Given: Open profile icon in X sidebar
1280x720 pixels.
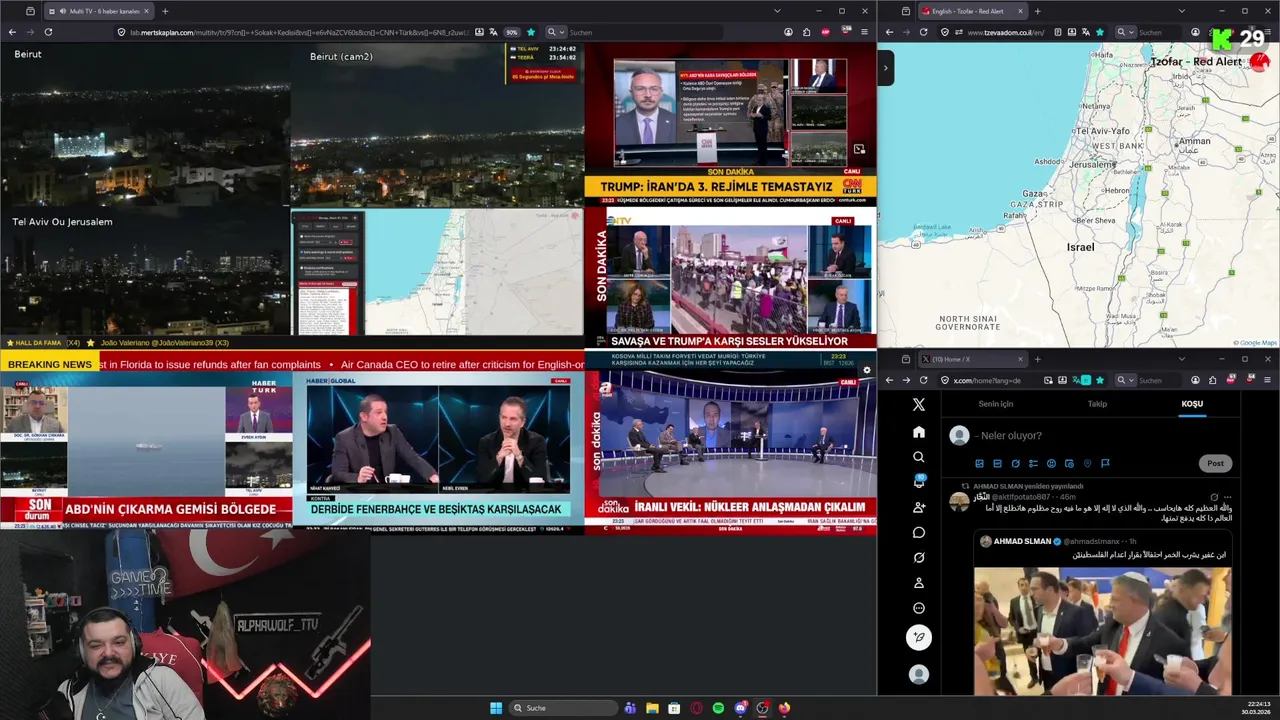Looking at the screenshot, I should click(x=919, y=583).
